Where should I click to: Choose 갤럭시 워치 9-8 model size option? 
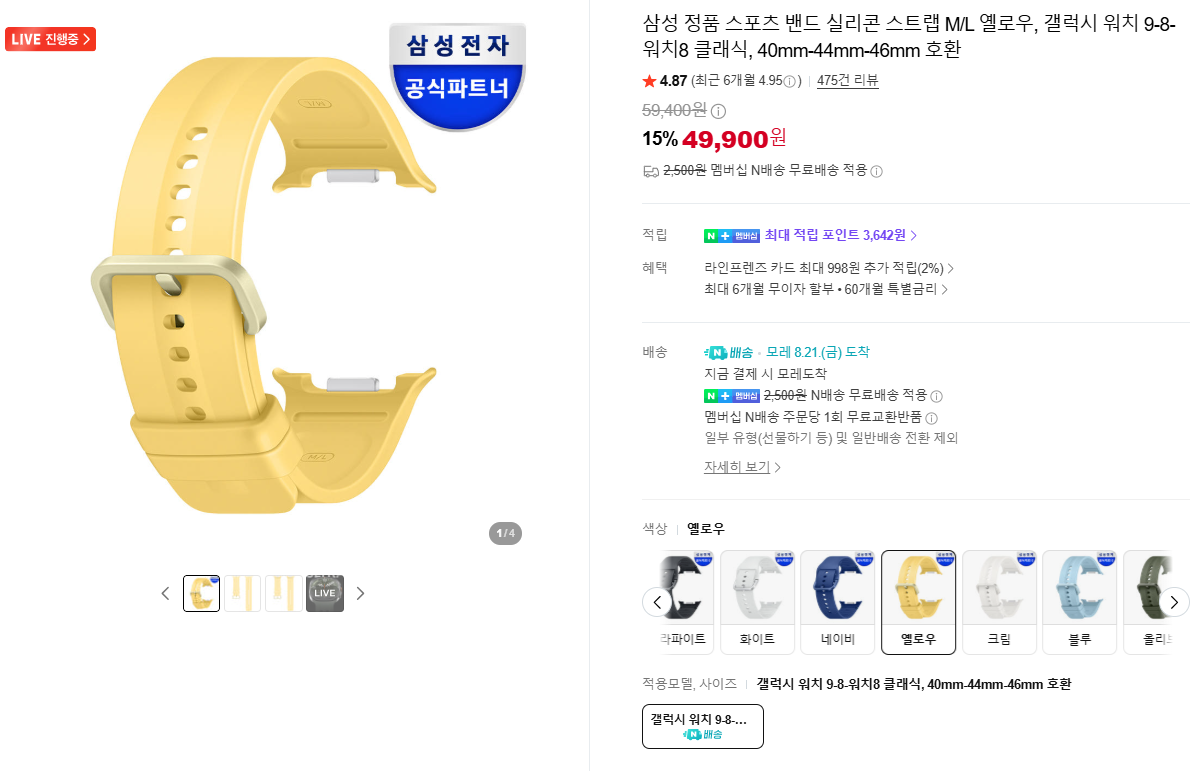(703, 726)
